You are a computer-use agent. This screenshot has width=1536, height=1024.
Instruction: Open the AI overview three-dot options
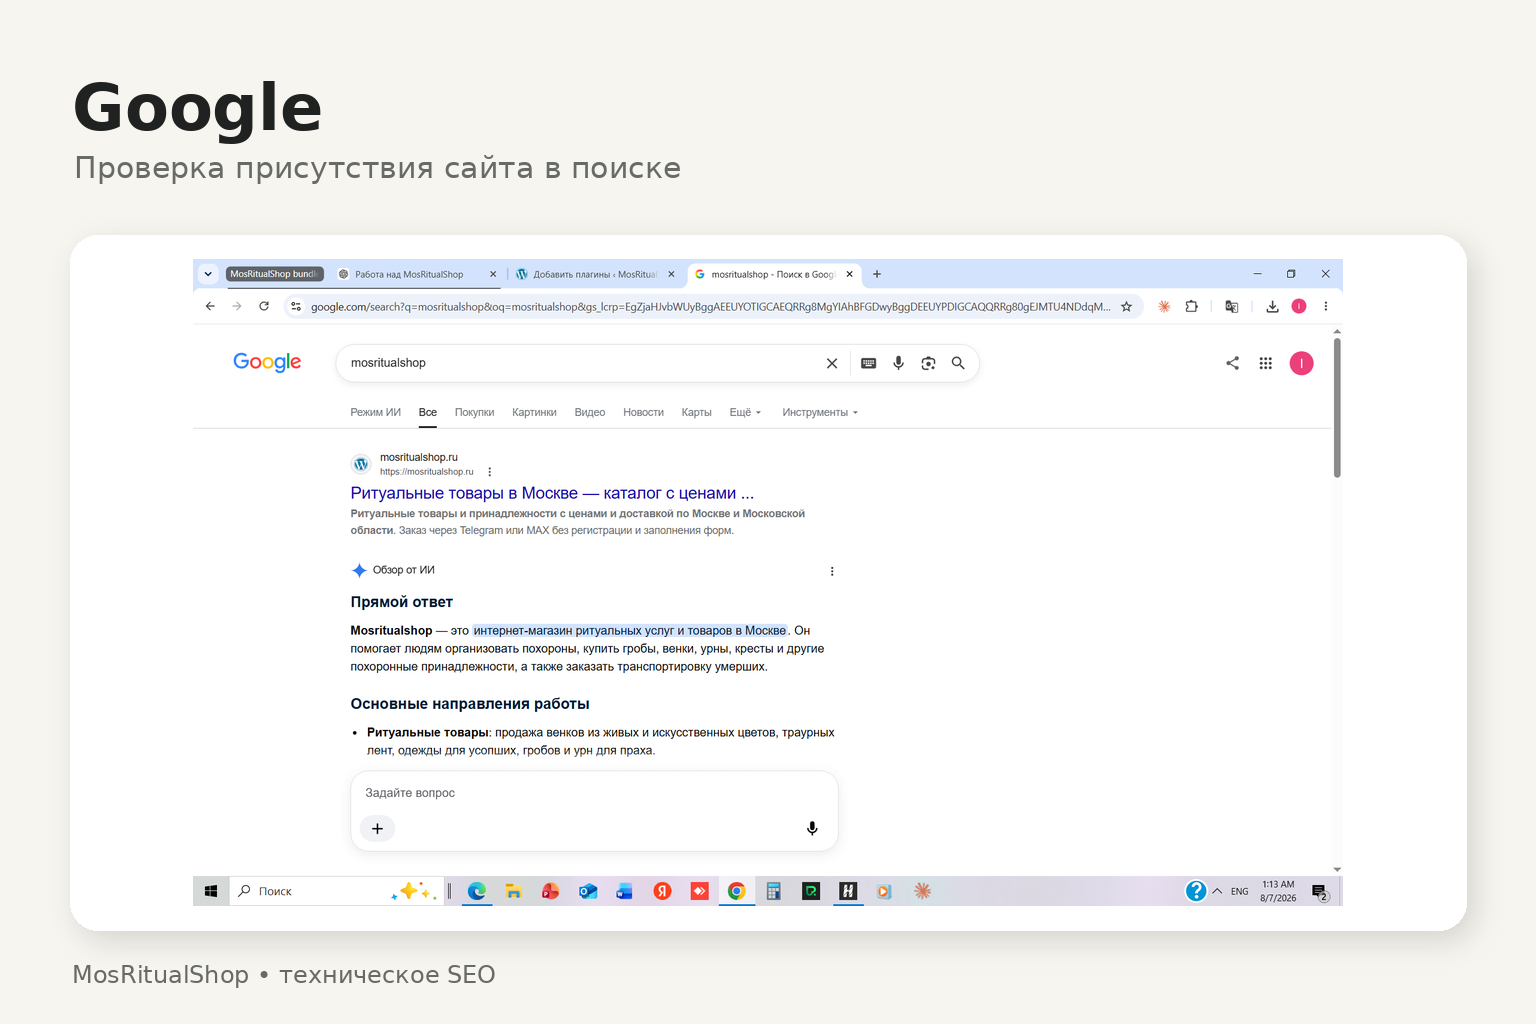(832, 571)
